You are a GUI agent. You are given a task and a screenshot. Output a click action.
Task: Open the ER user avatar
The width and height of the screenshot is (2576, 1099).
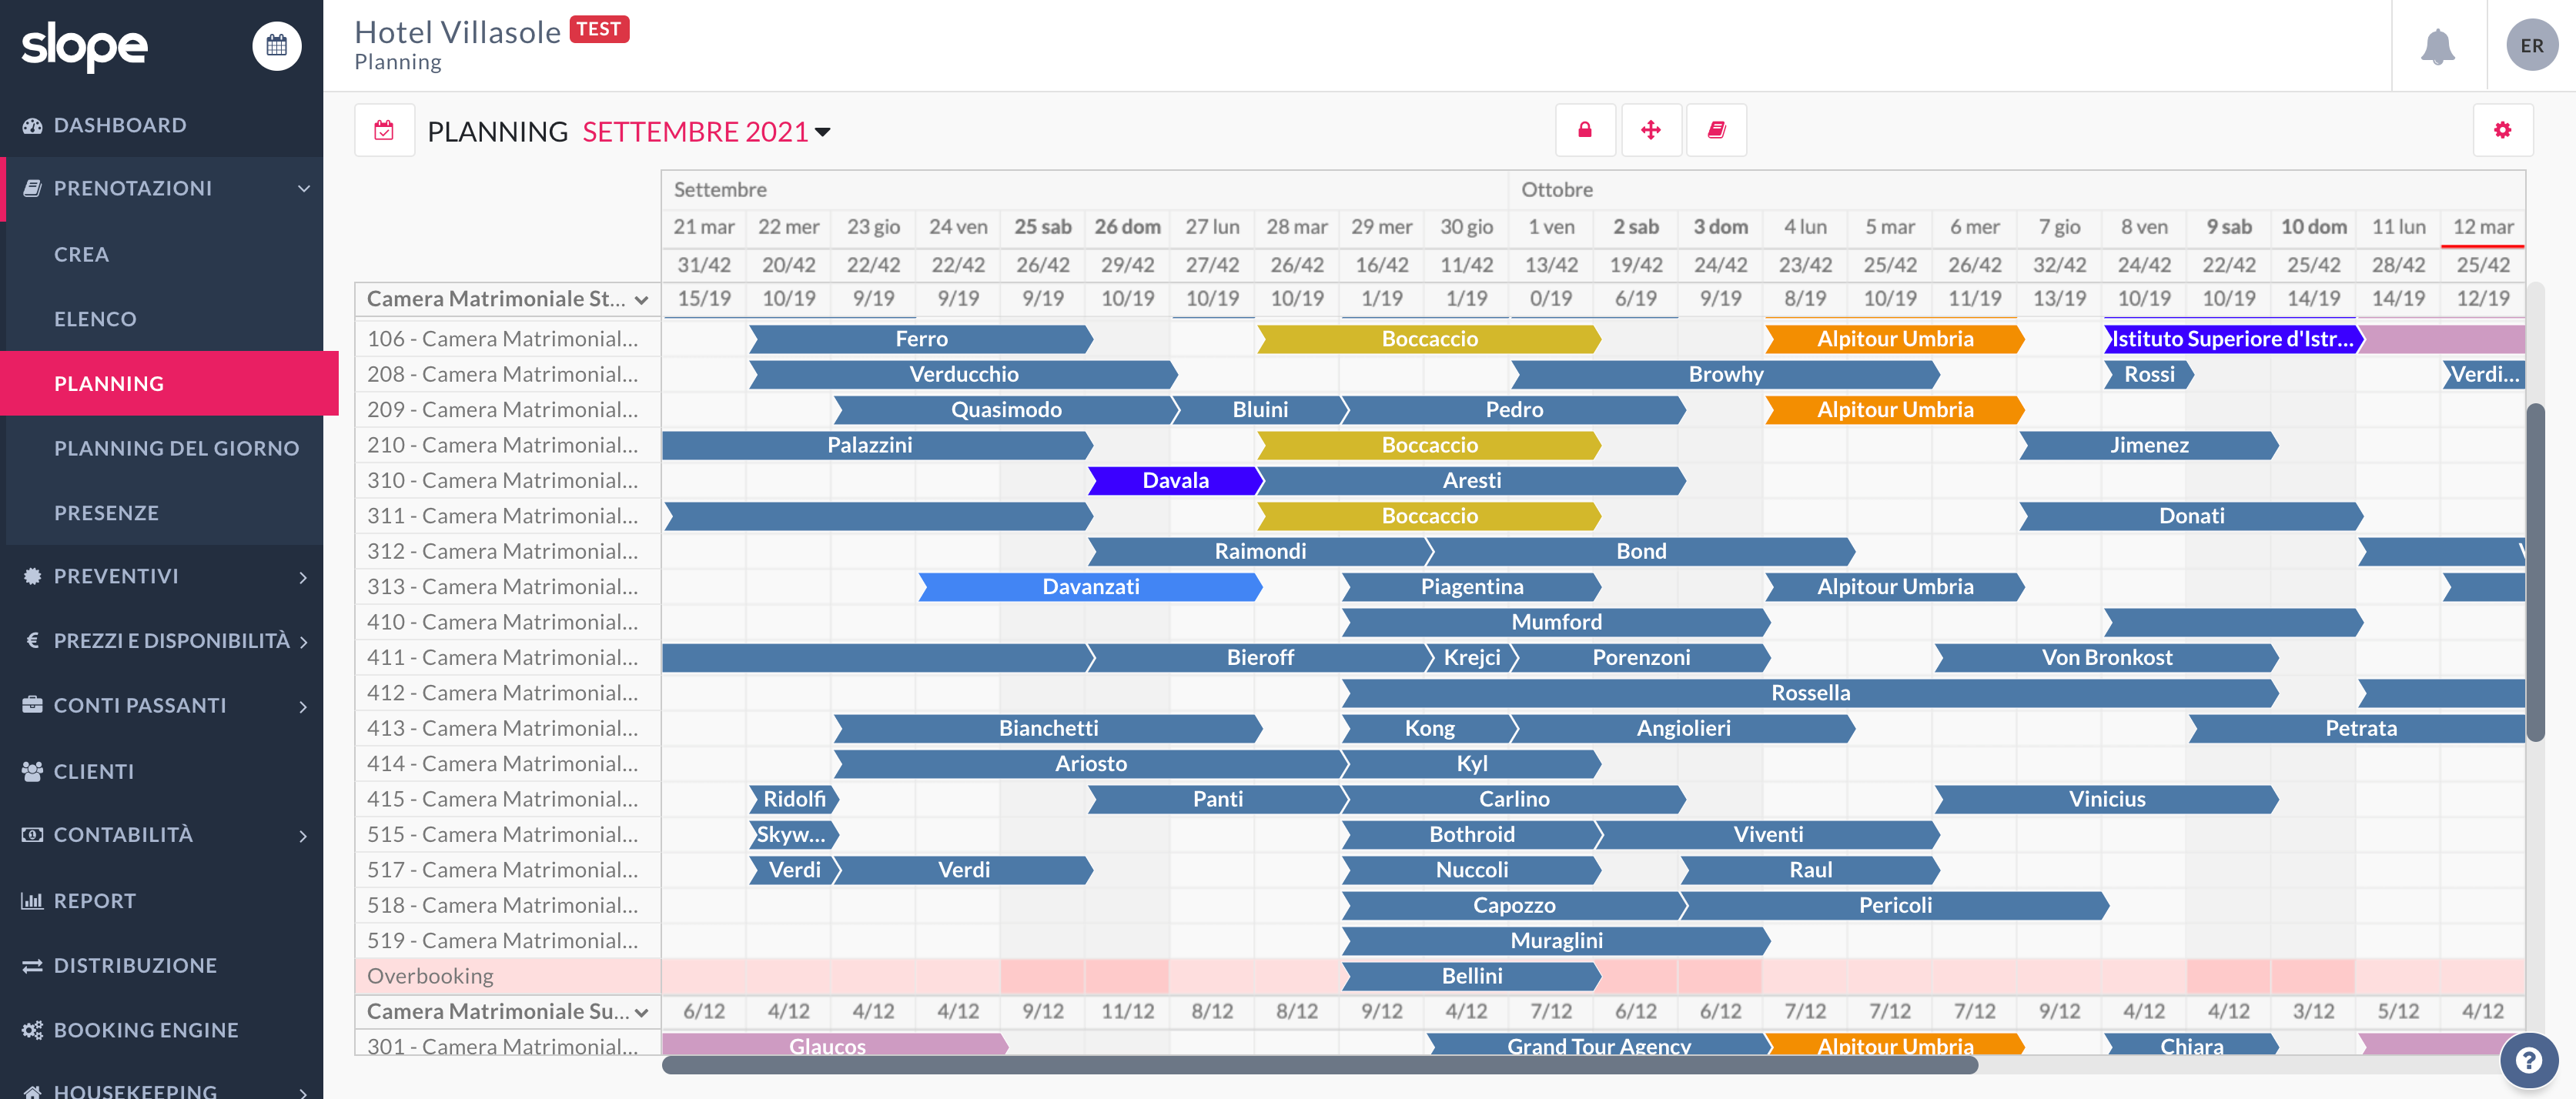(x=2532, y=46)
